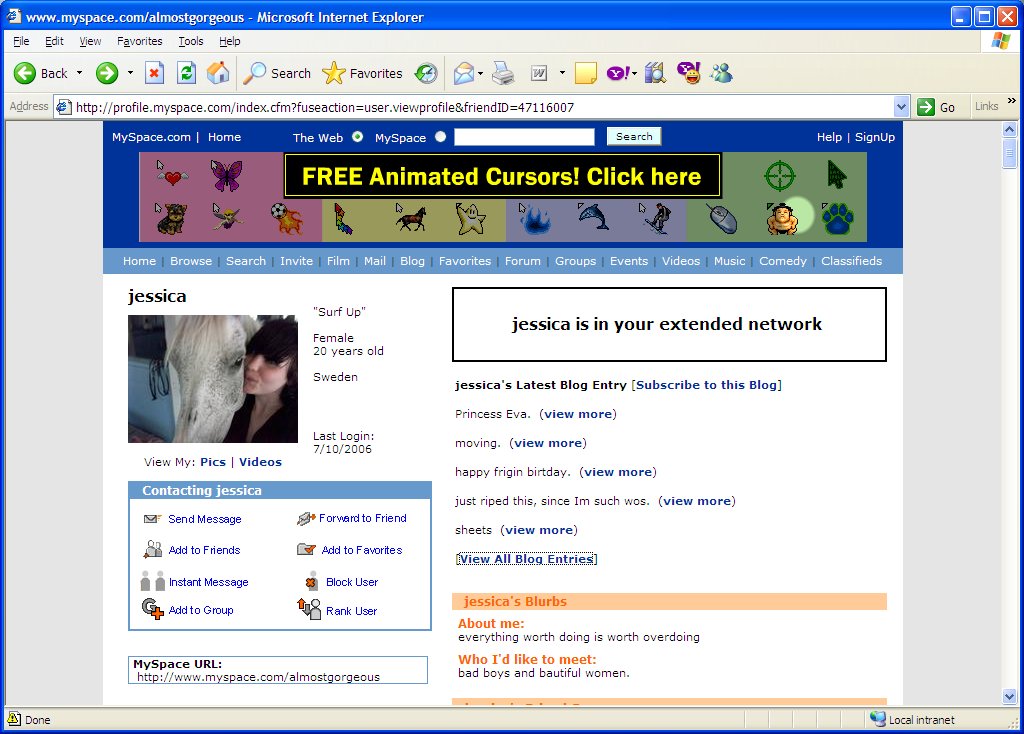The height and width of the screenshot is (734, 1024).
Task: Open the Music navigation link
Action: pyautogui.click(x=729, y=261)
